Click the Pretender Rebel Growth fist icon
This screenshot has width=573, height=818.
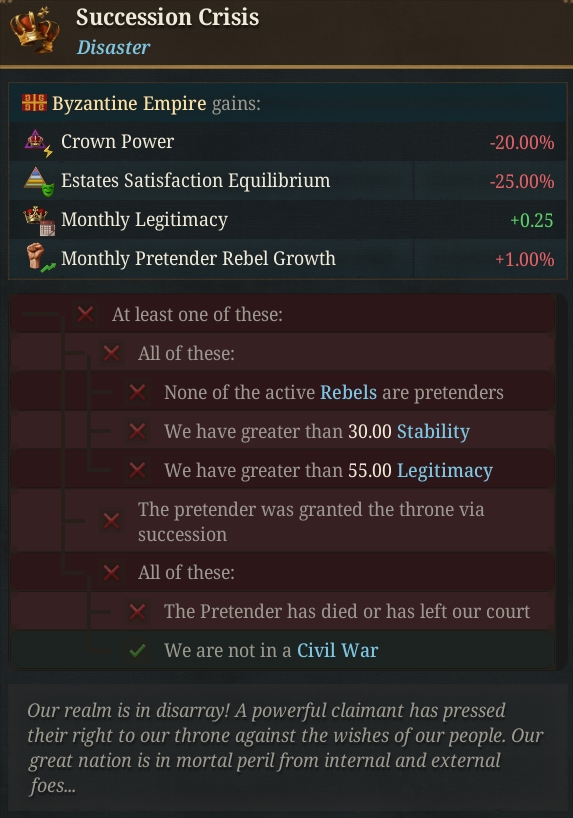click(x=40, y=259)
